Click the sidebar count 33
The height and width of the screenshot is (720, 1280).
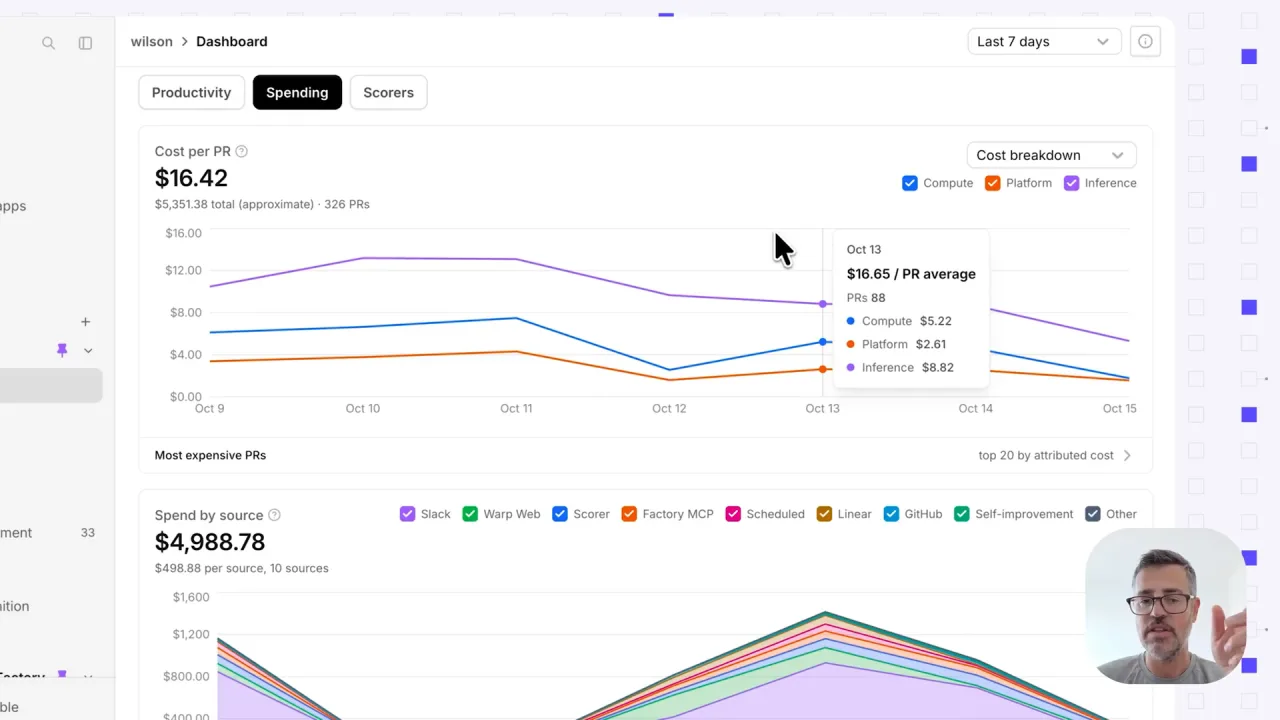click(x=88, y=533)
